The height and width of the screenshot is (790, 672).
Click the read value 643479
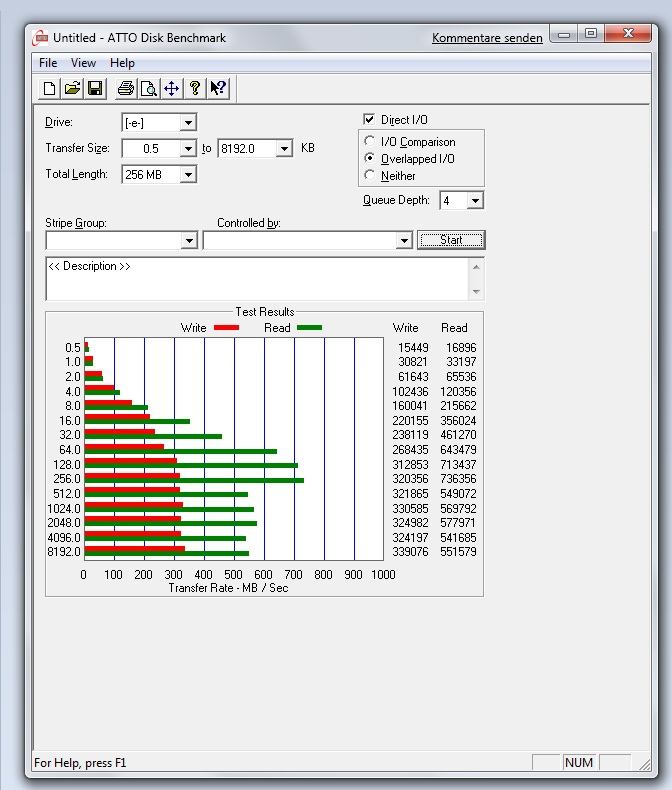pos(458,449)
